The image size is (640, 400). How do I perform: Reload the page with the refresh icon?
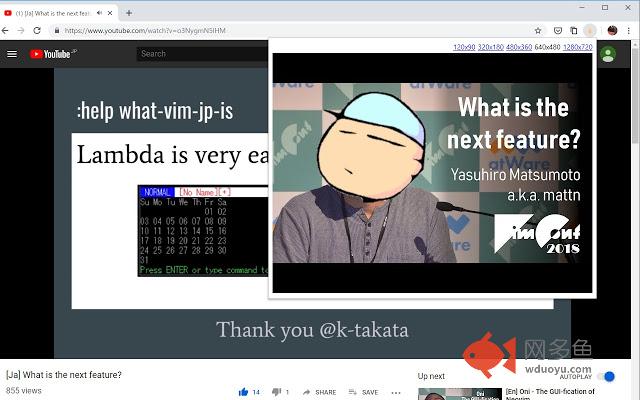(37, 31)
